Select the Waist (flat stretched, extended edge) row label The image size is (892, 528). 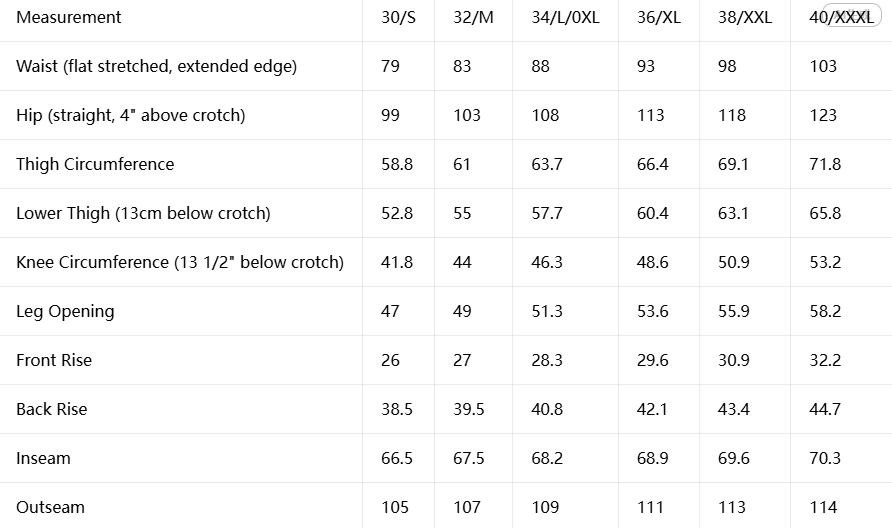click(x=156, y=66)
